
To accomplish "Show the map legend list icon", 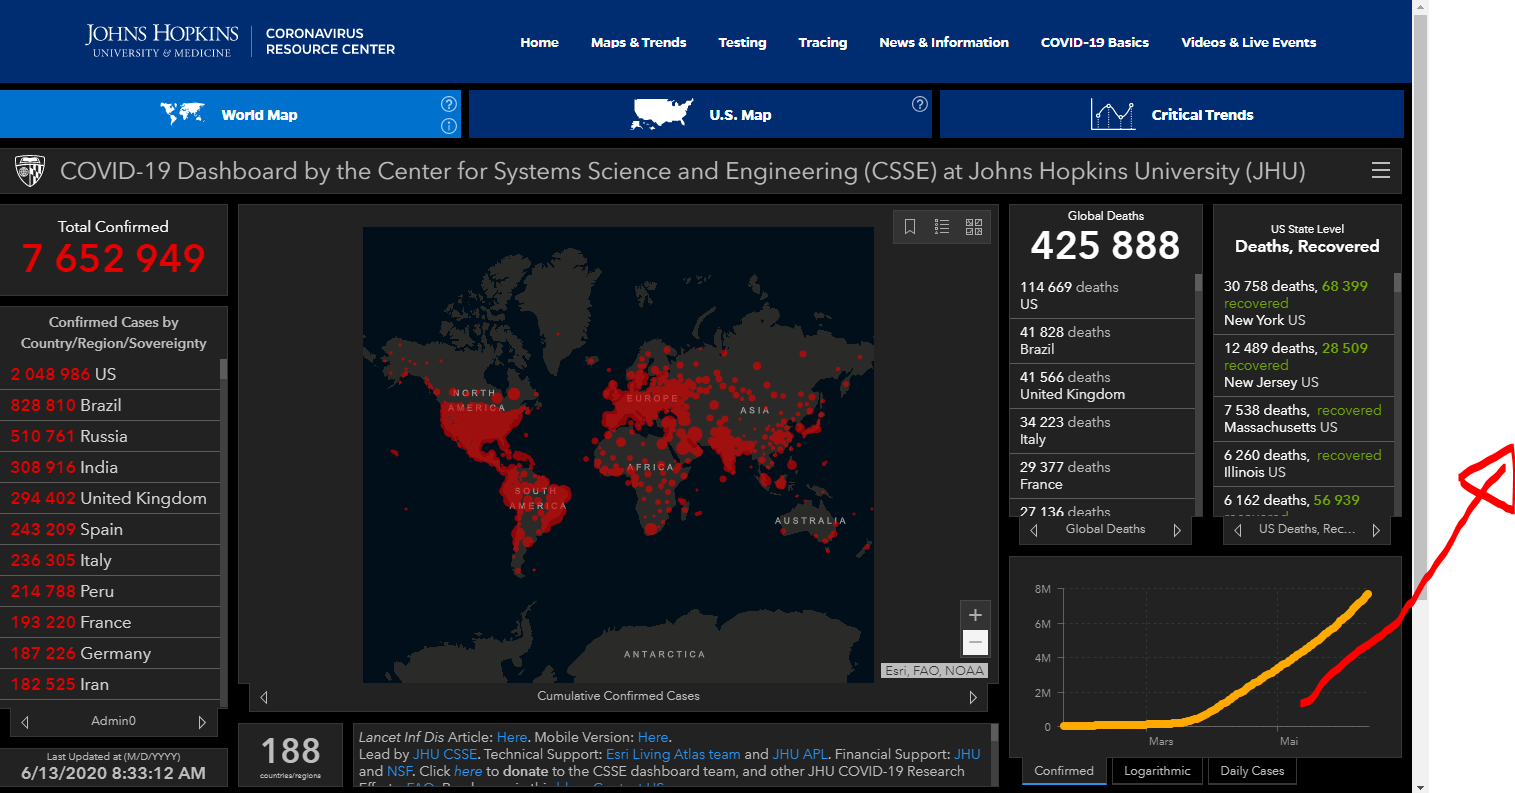I will coord(942,227).
